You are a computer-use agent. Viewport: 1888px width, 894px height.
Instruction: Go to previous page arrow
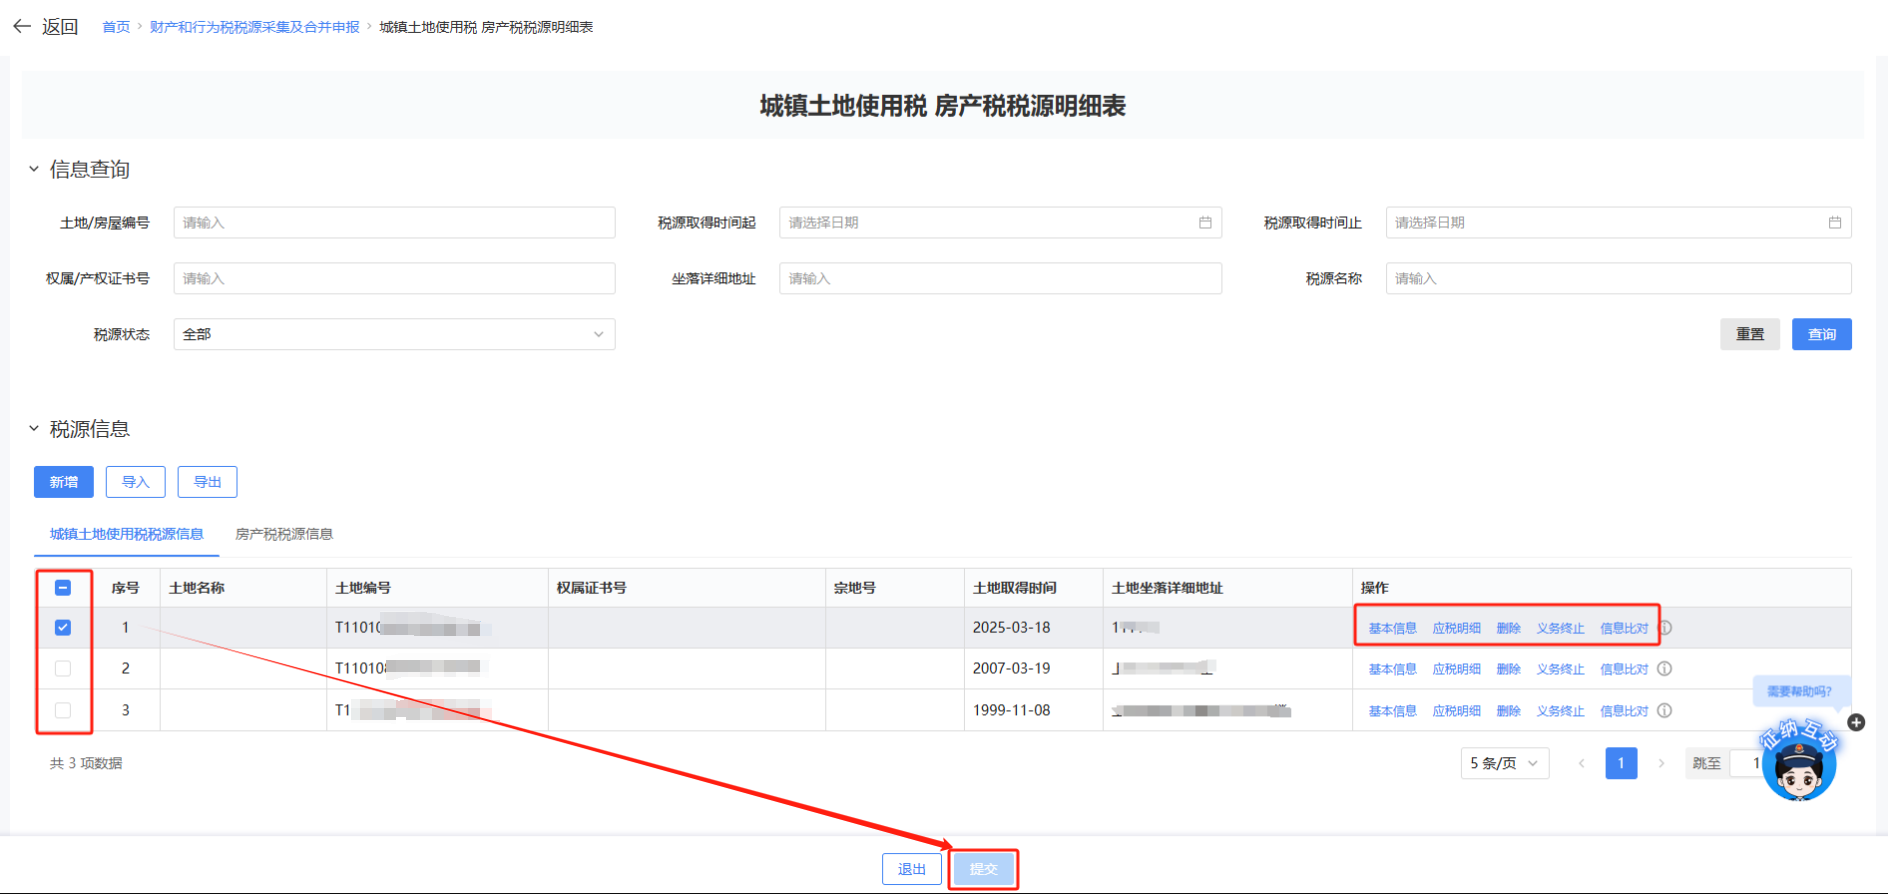pyautogui.click(x=1581, y=763)
